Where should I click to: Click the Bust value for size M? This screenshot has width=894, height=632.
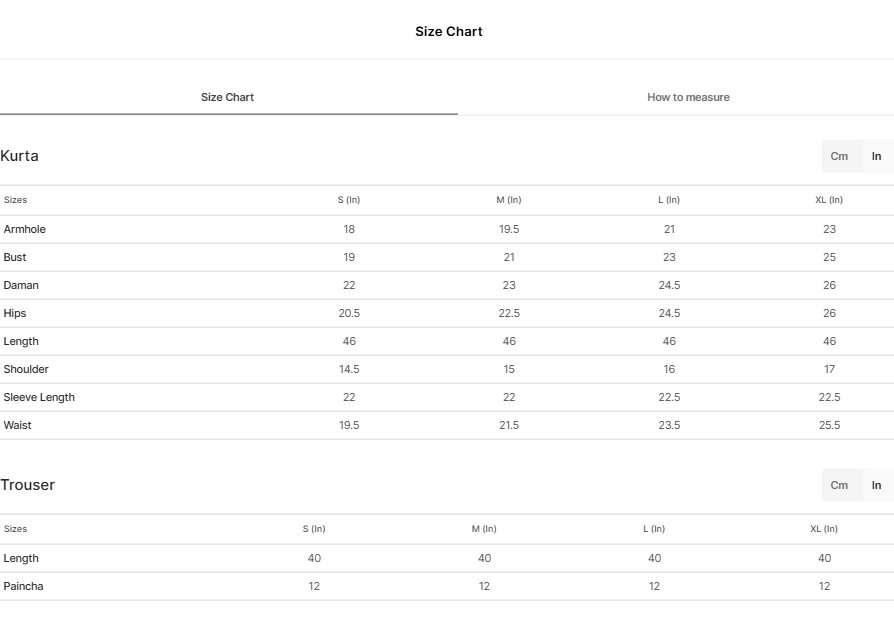pos(509,257)
